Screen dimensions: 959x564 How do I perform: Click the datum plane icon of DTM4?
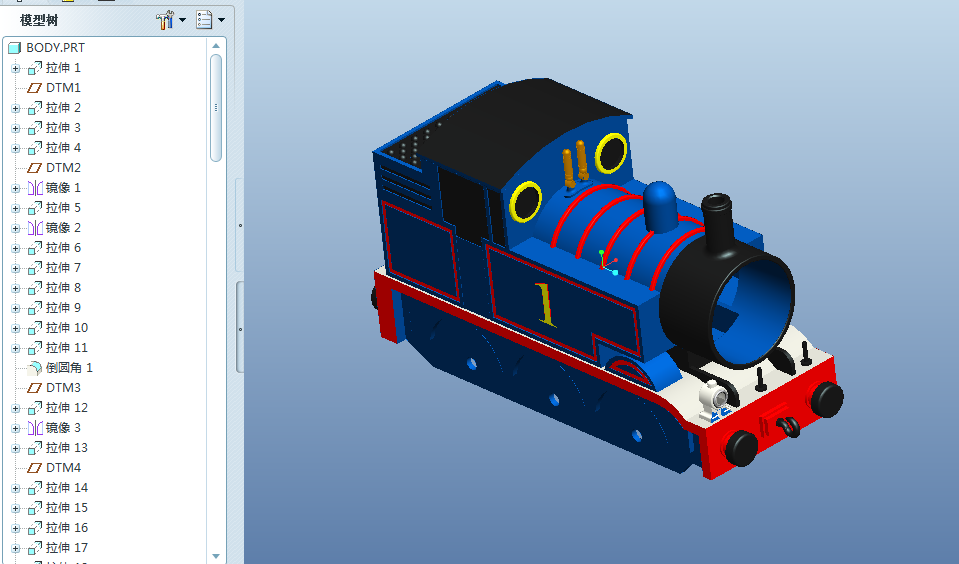point(35,468)
